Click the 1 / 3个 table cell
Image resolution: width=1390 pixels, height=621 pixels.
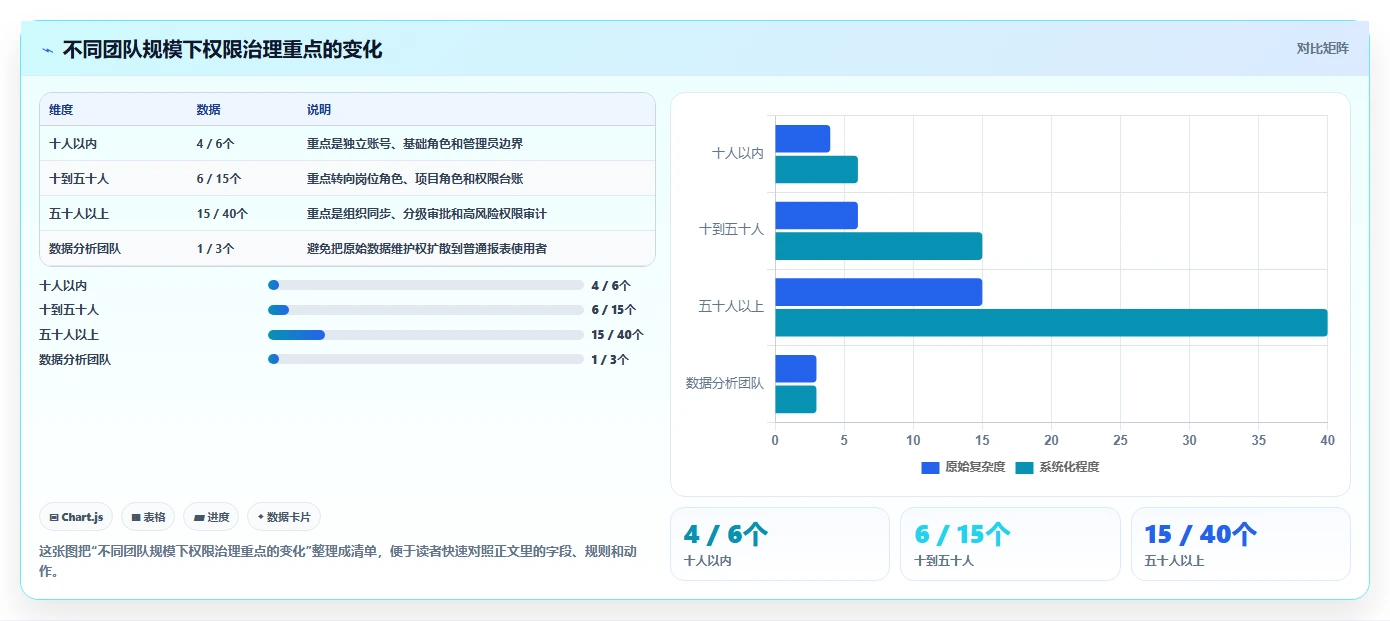click(x=216, y=249)
